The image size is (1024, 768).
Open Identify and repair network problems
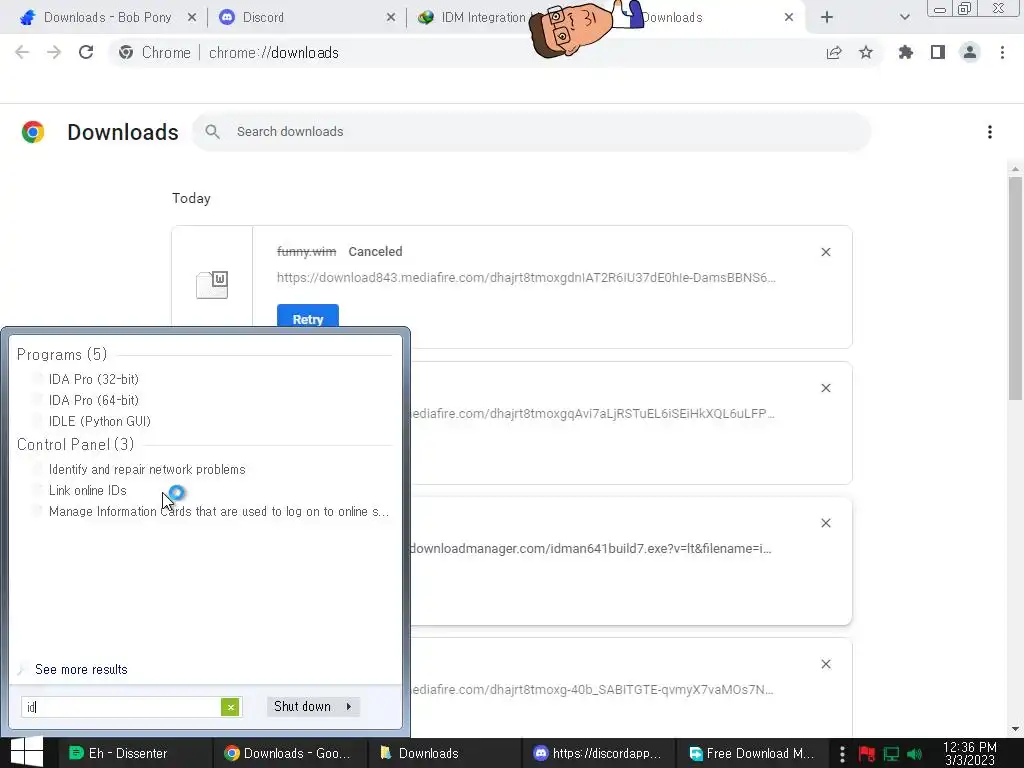click(147, 470)
